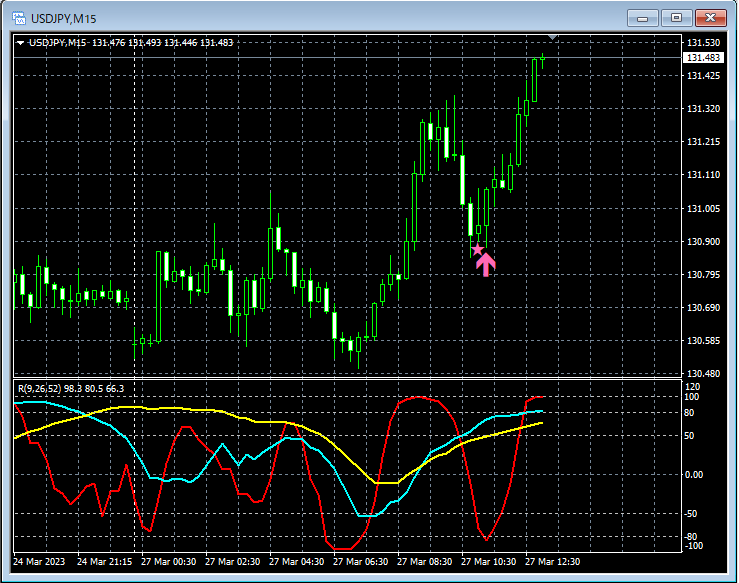The image size is (739, 583).
Task: Click the chart shift triangle marker at top
Action: pos(553,37)
